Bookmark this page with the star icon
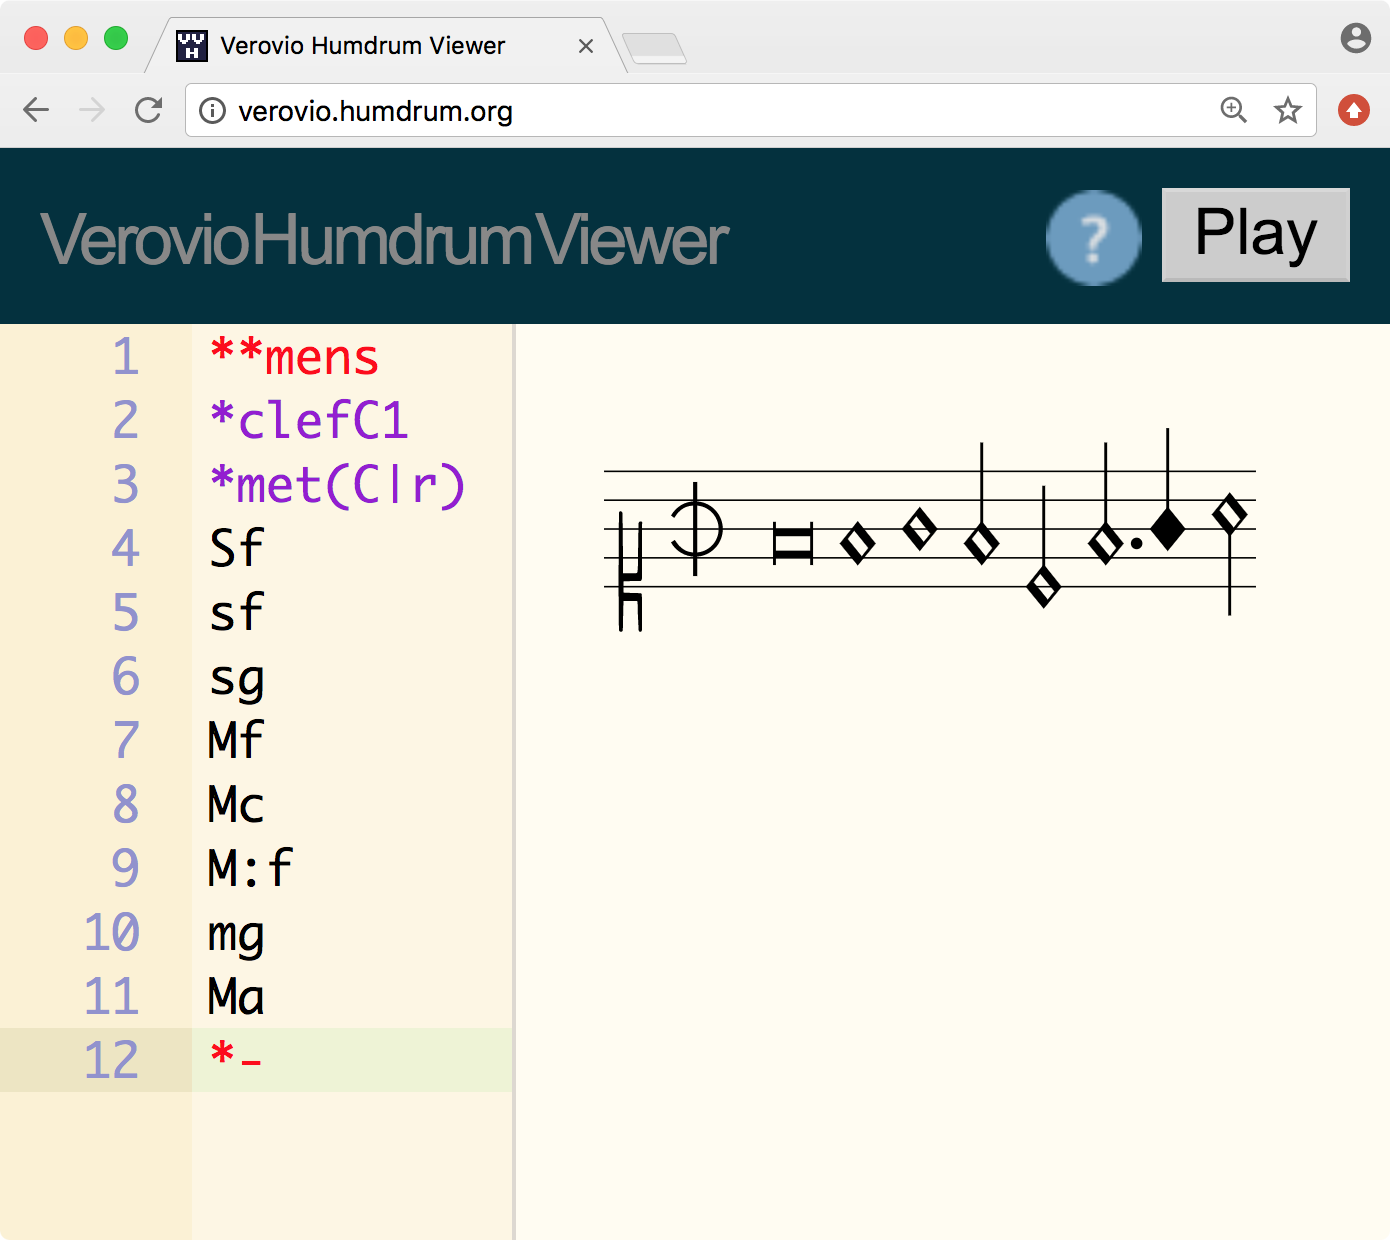This screenshot has width=1390, height=1240. (x=1287, y=110)
